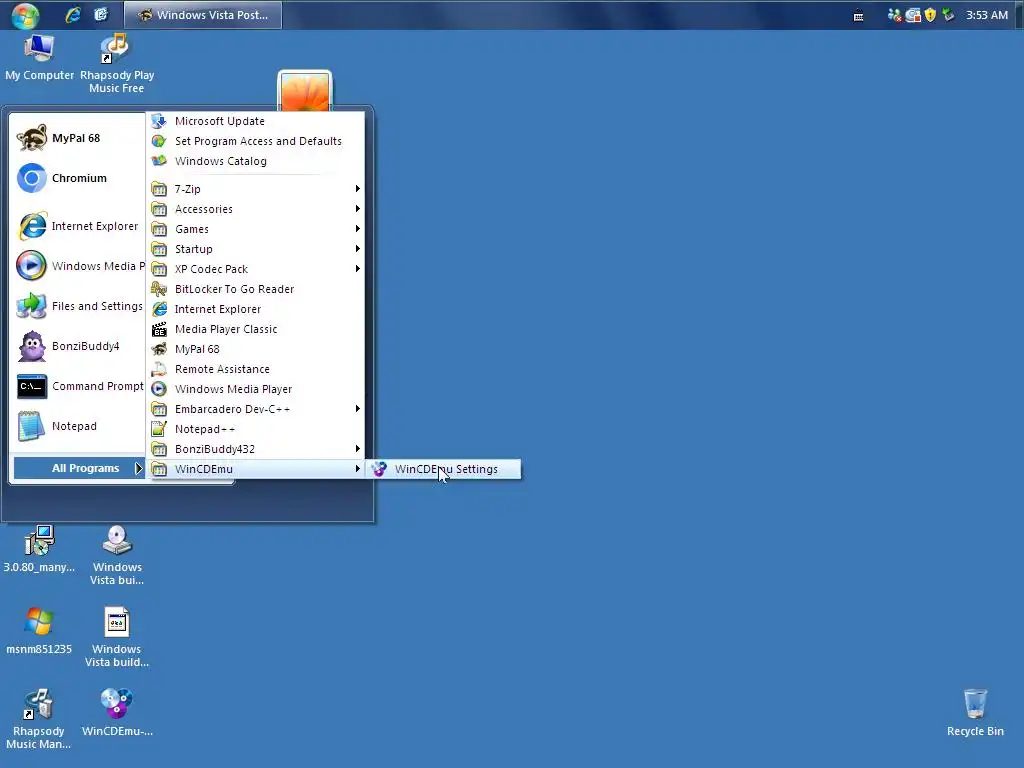Open Windows Vista build... file icon

pyautogui.click(x=117, y=637)
